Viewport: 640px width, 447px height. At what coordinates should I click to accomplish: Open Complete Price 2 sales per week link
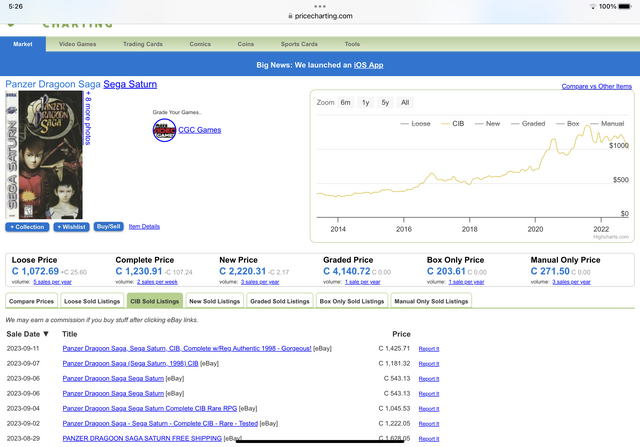pyautogui.click(x=157, y=282)
